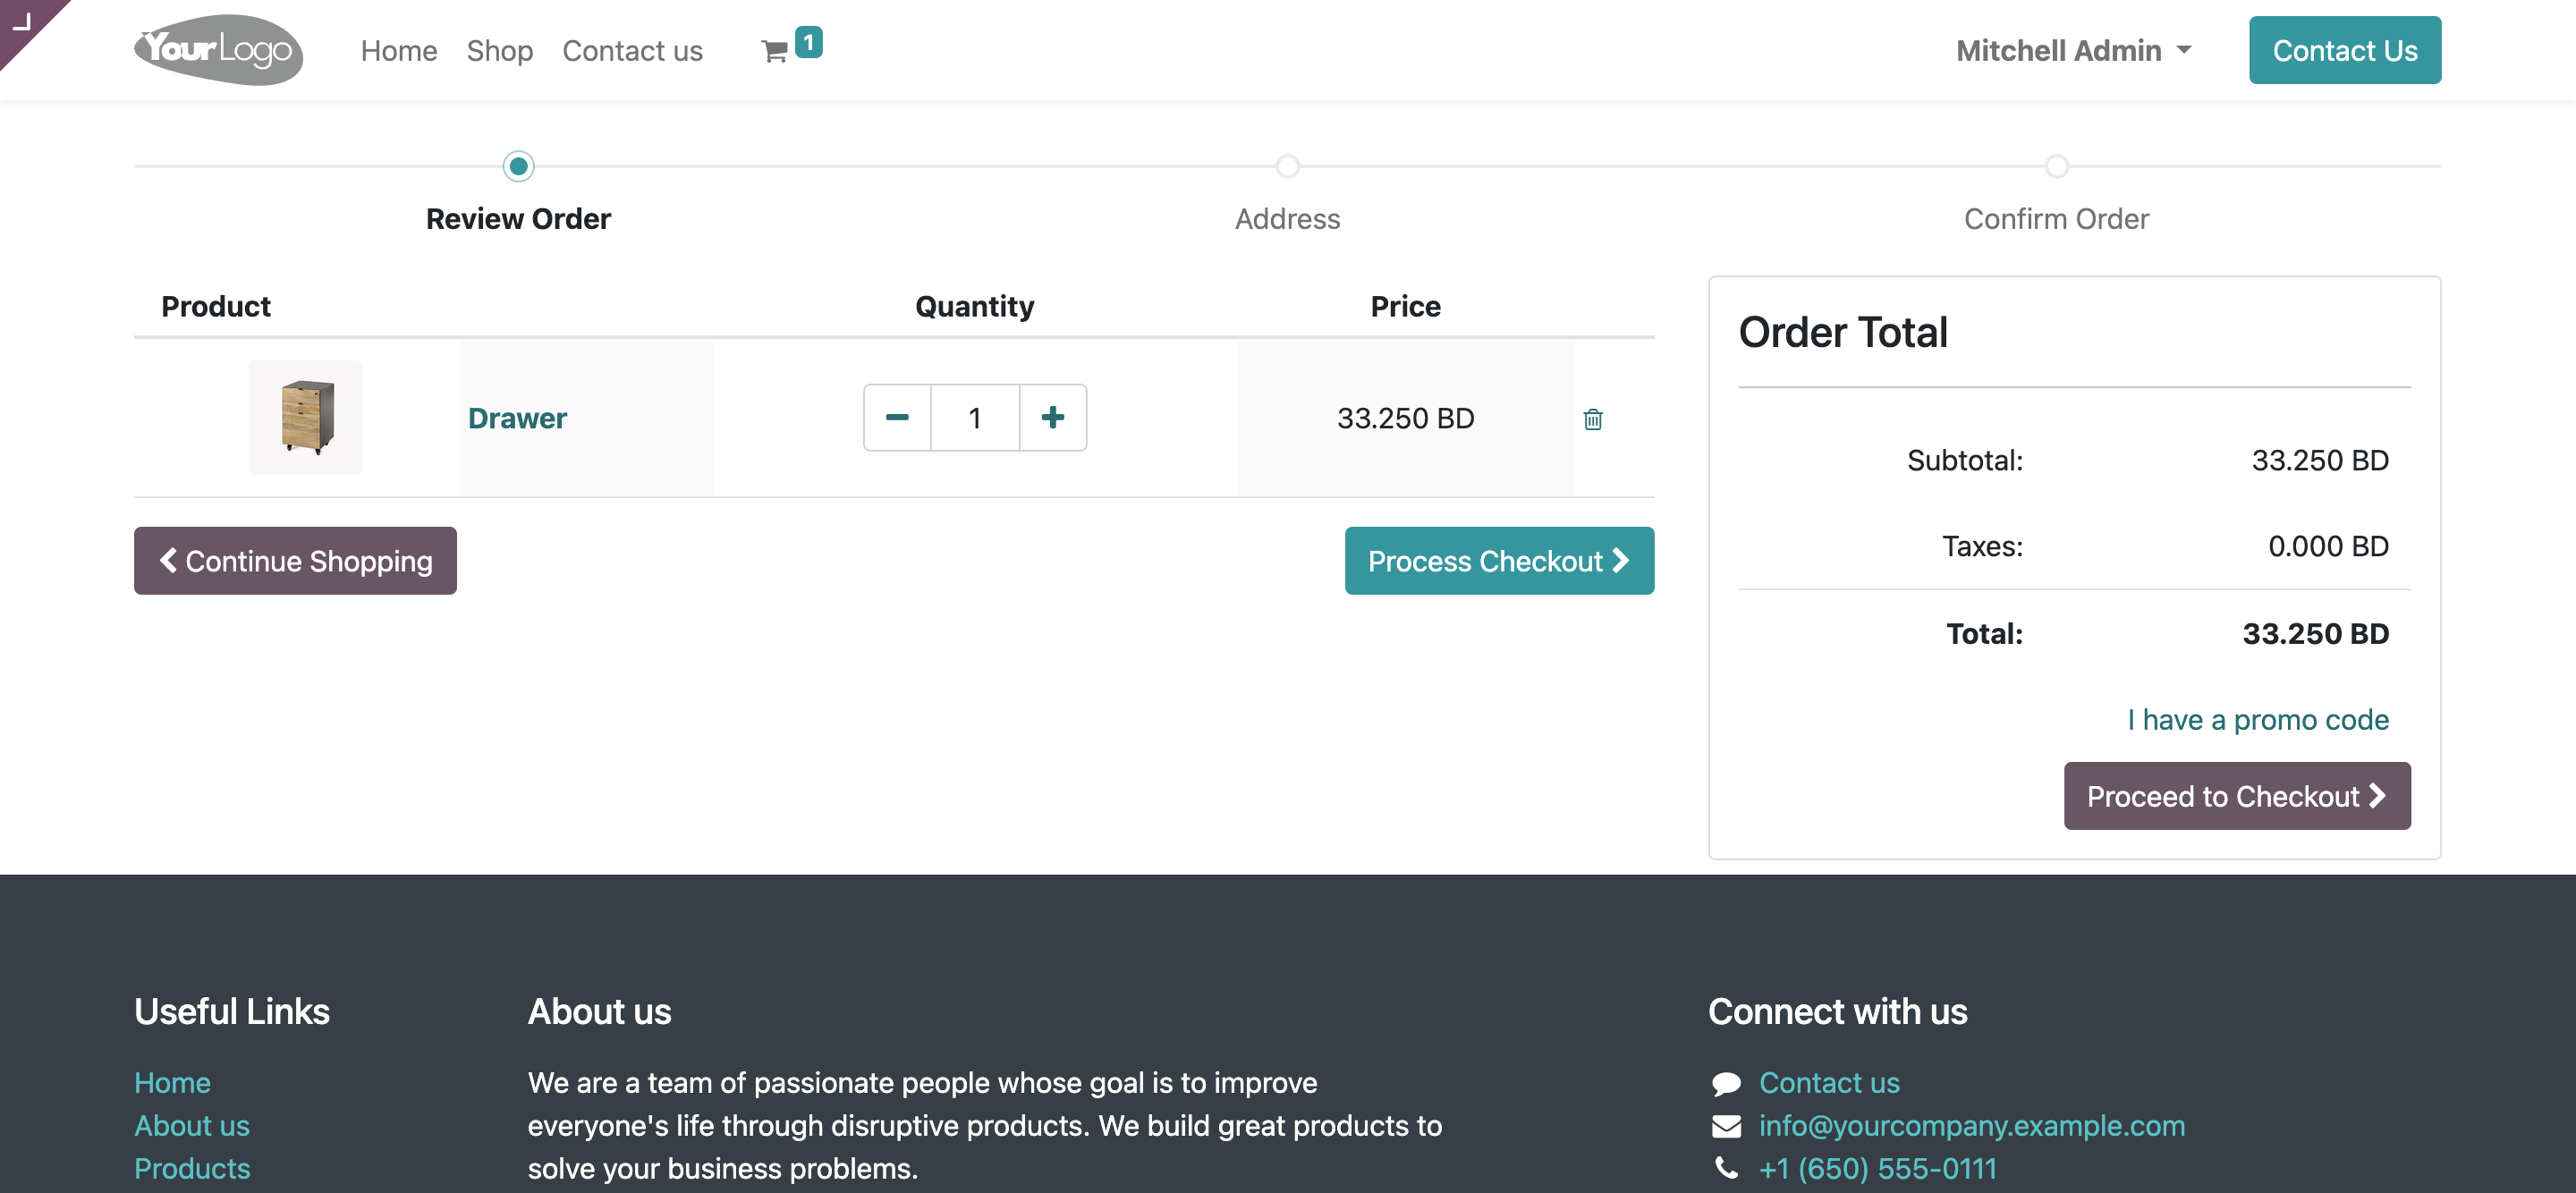The height and width of the screenshot is (1193, 2576).
Task: Go to Home in the navigation bar
Action: [399, 50]
